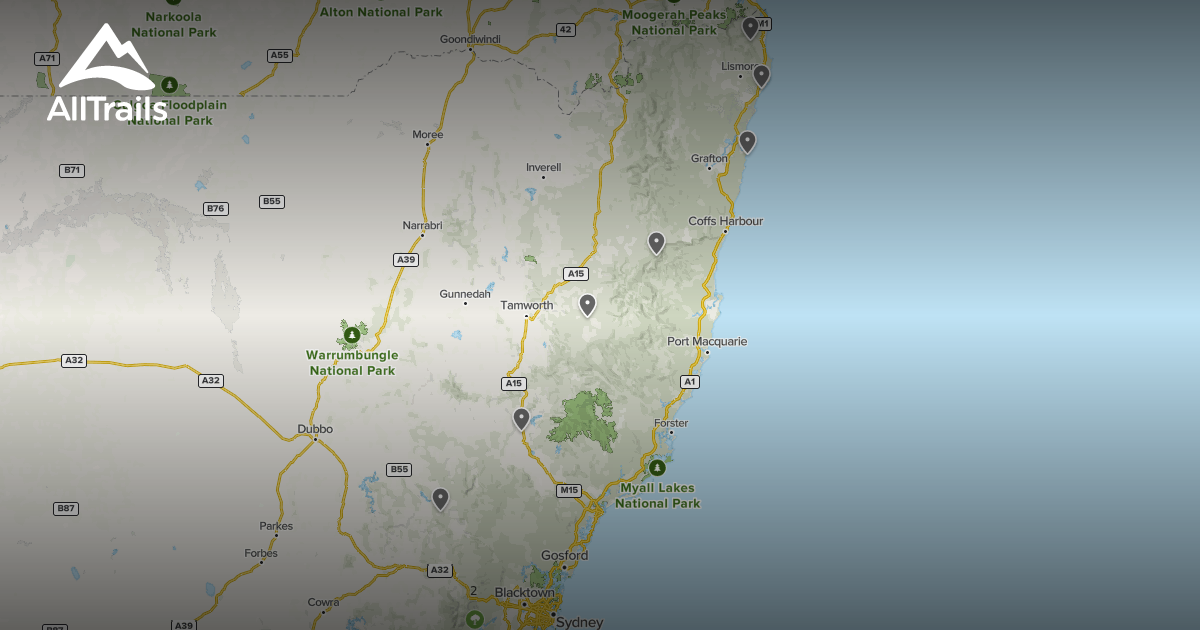Click the trail pin above Grafton
1200x630 pixels.
747,141
